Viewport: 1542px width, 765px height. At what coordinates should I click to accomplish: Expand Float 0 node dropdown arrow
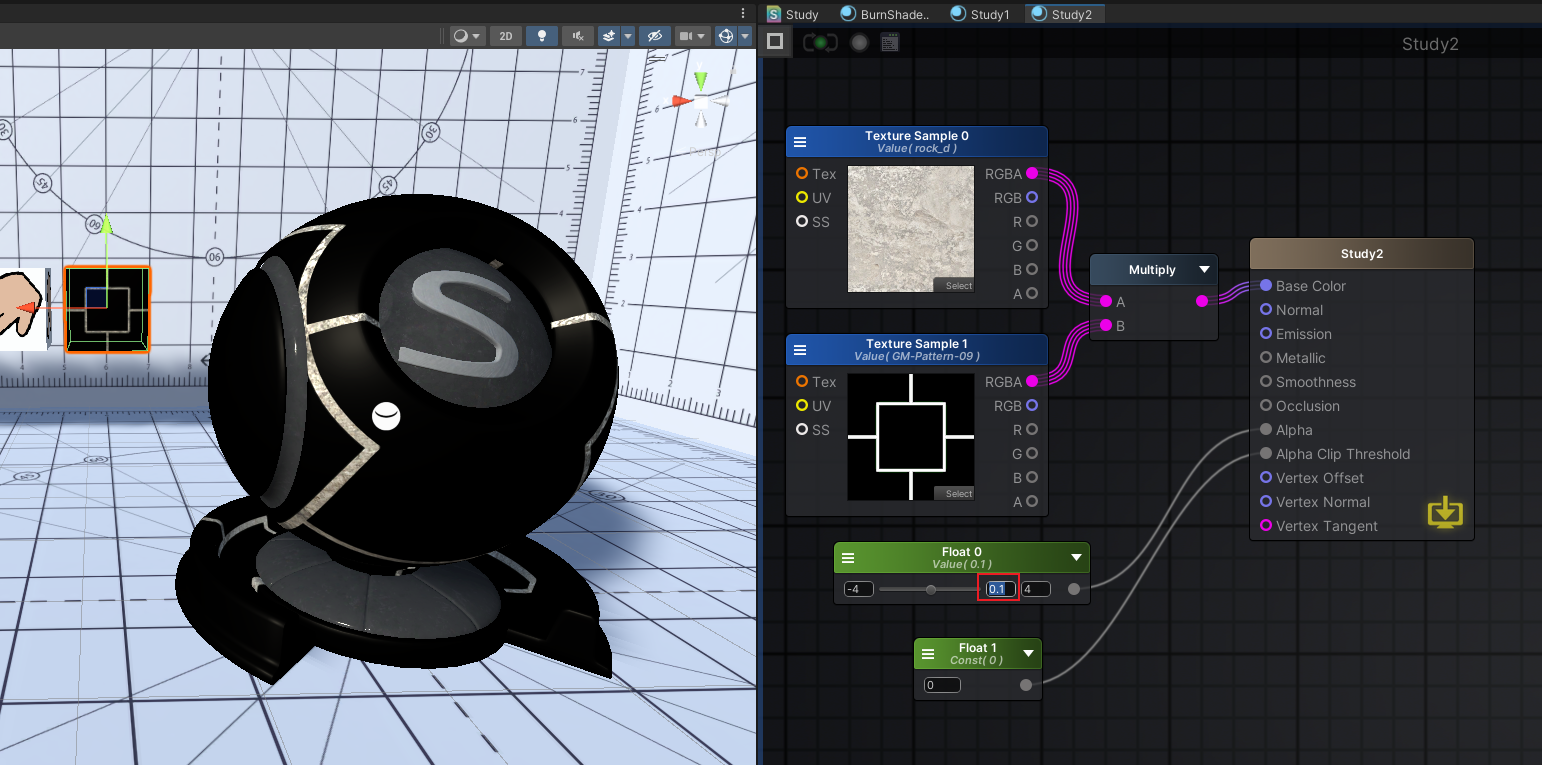(x=1076, y=558)
